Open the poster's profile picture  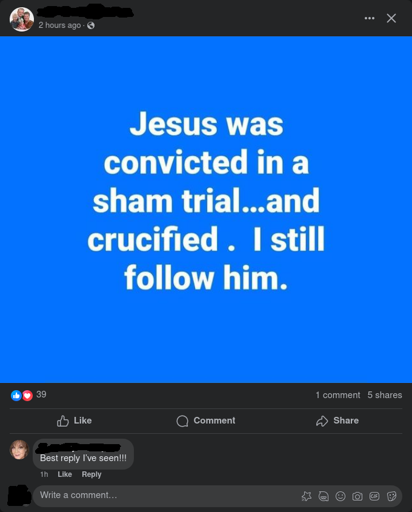tap(22, 19)
